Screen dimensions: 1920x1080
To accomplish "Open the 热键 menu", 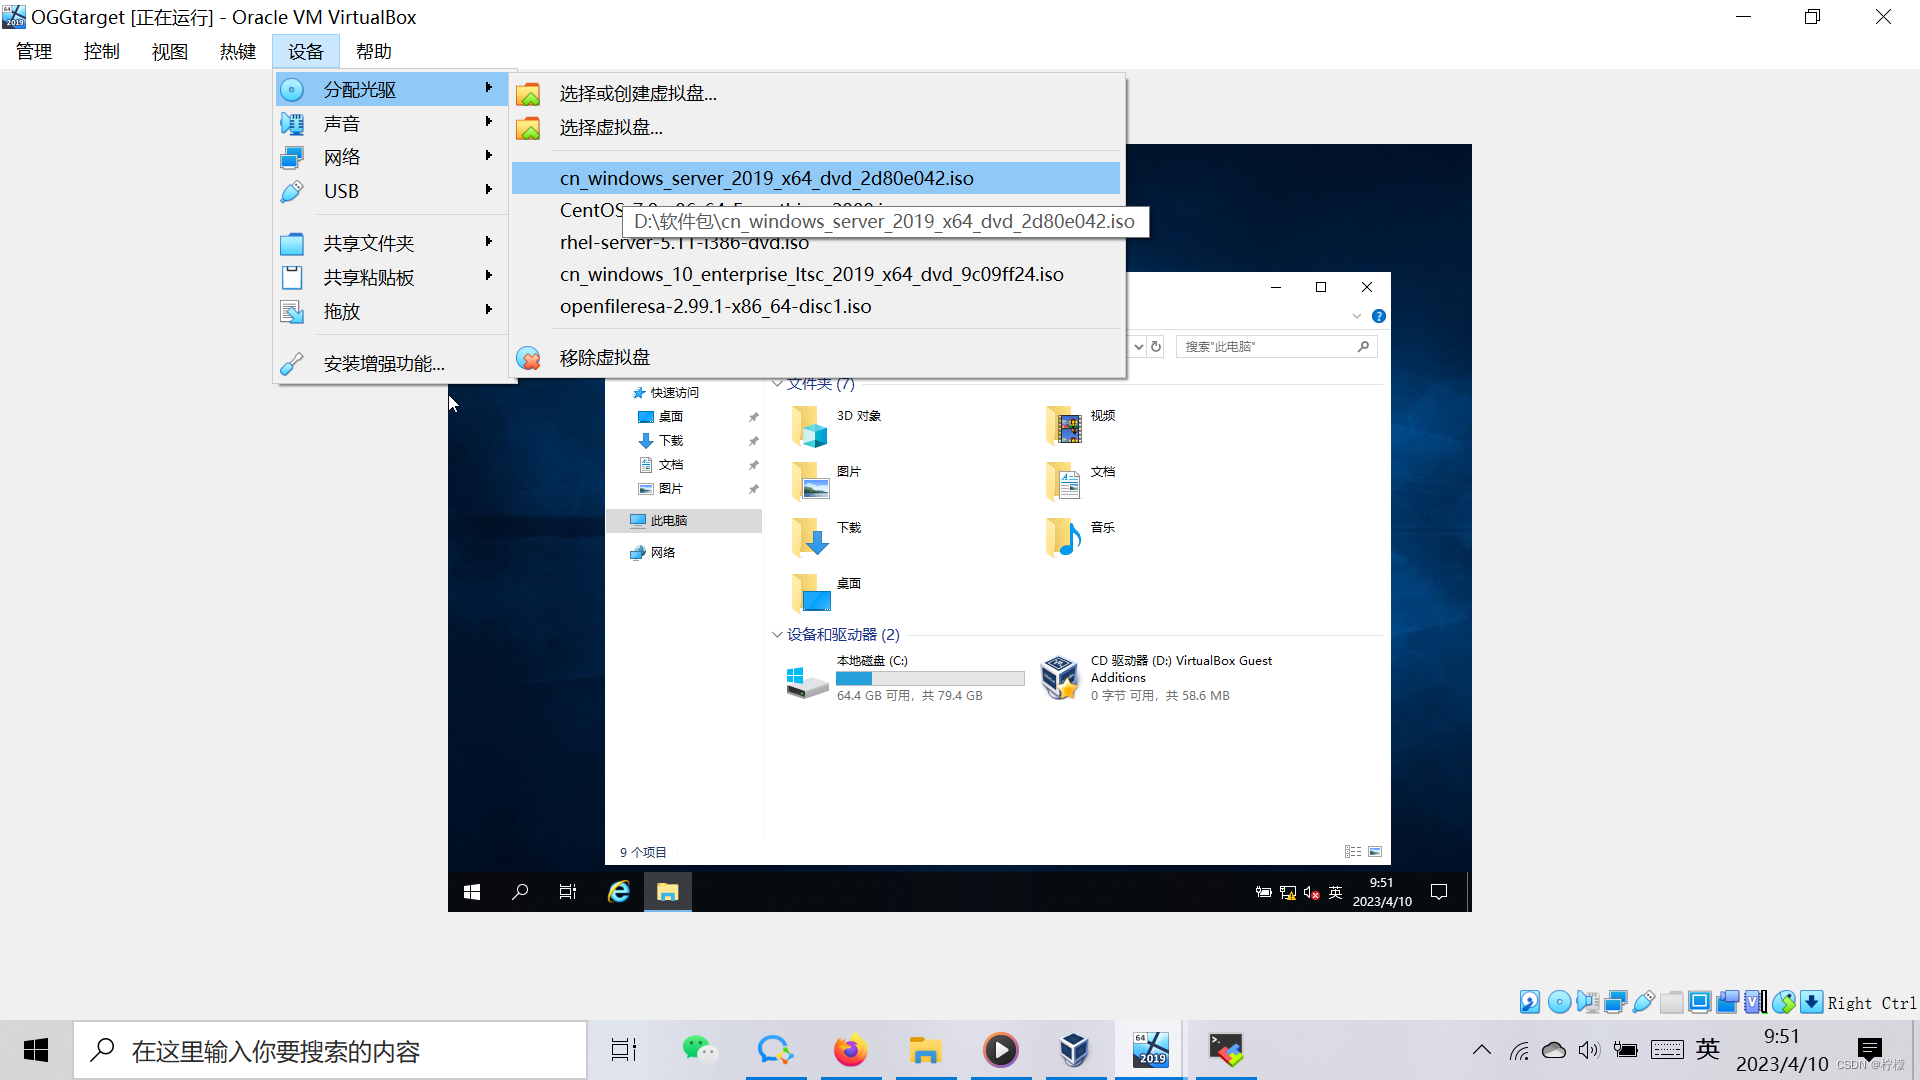I will pyautogui.click(x=237, y=52).
